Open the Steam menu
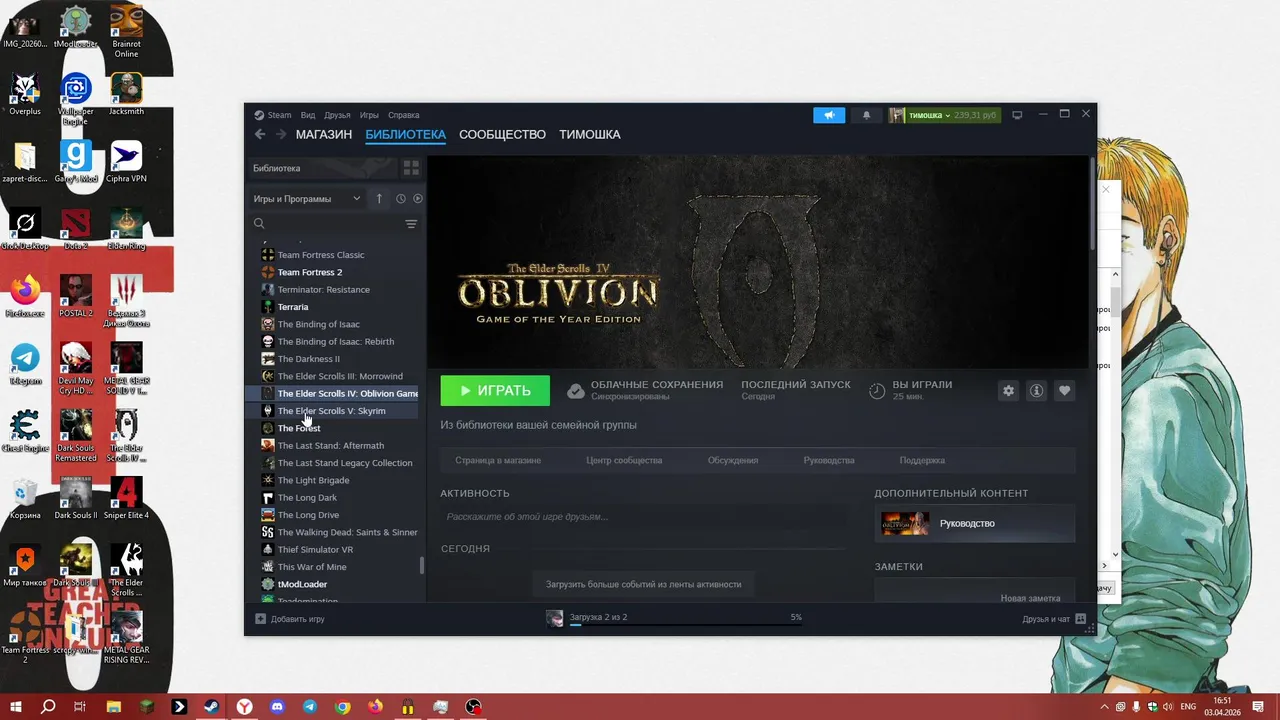The height and width of the screenshot is (720, 1280). coord(273,115)
